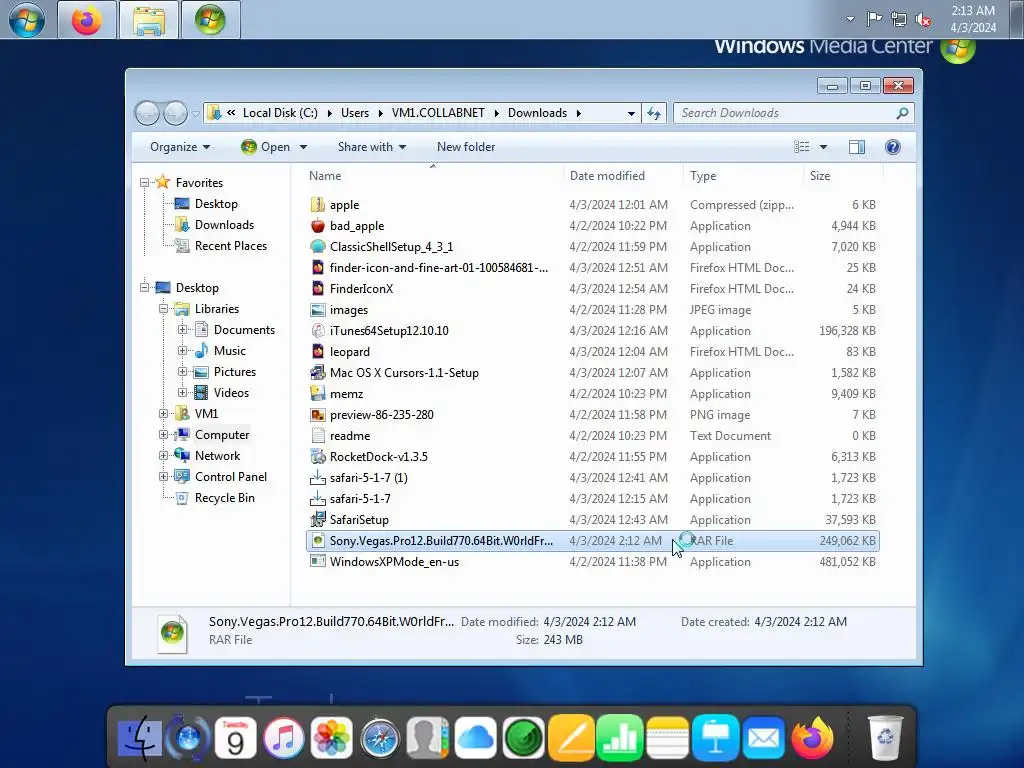
Task: Expand the Computer tree node
Action: tap(163, 435)
